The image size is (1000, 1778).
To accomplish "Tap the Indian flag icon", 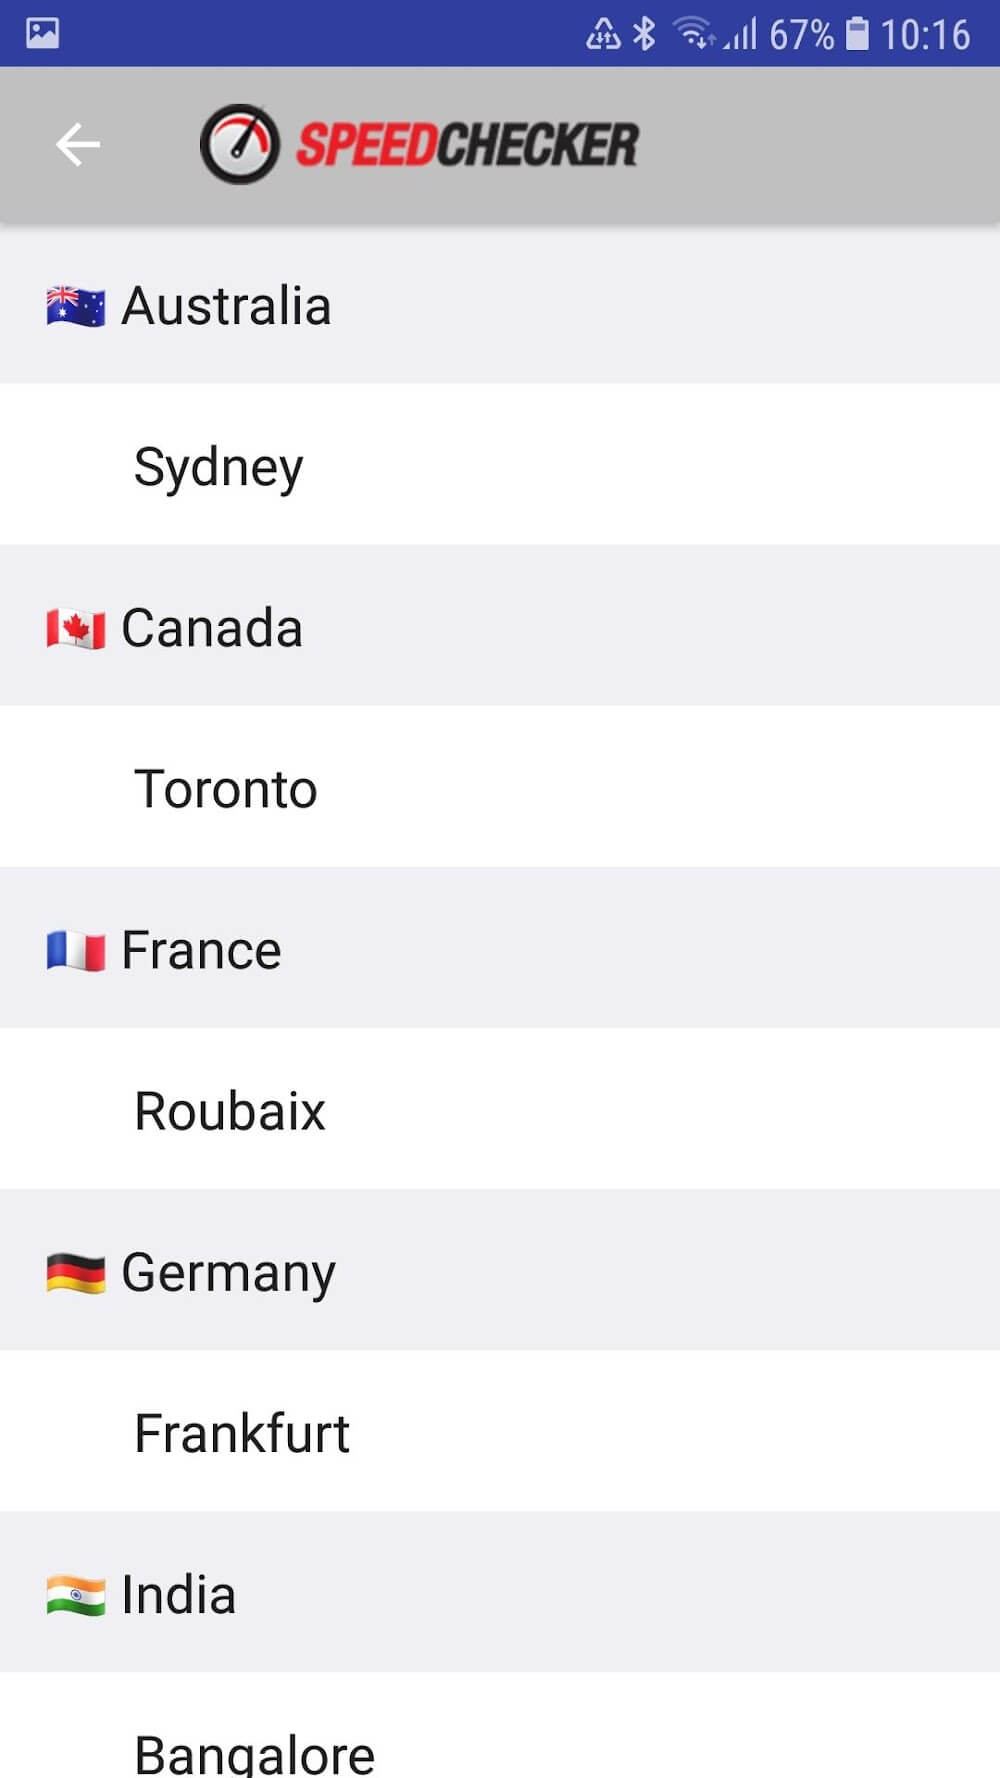I will pos(76,1595).
